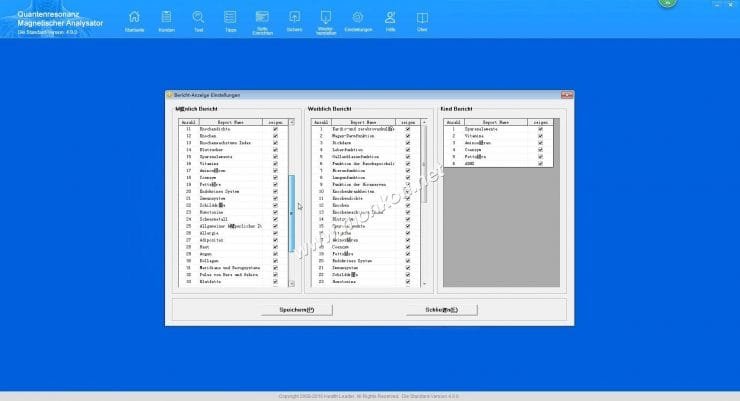Viewport: 740px width, 401px height.
Task: Toggle row 11 Knochendichte checkbox in male report
Action: tap(276, 129)
